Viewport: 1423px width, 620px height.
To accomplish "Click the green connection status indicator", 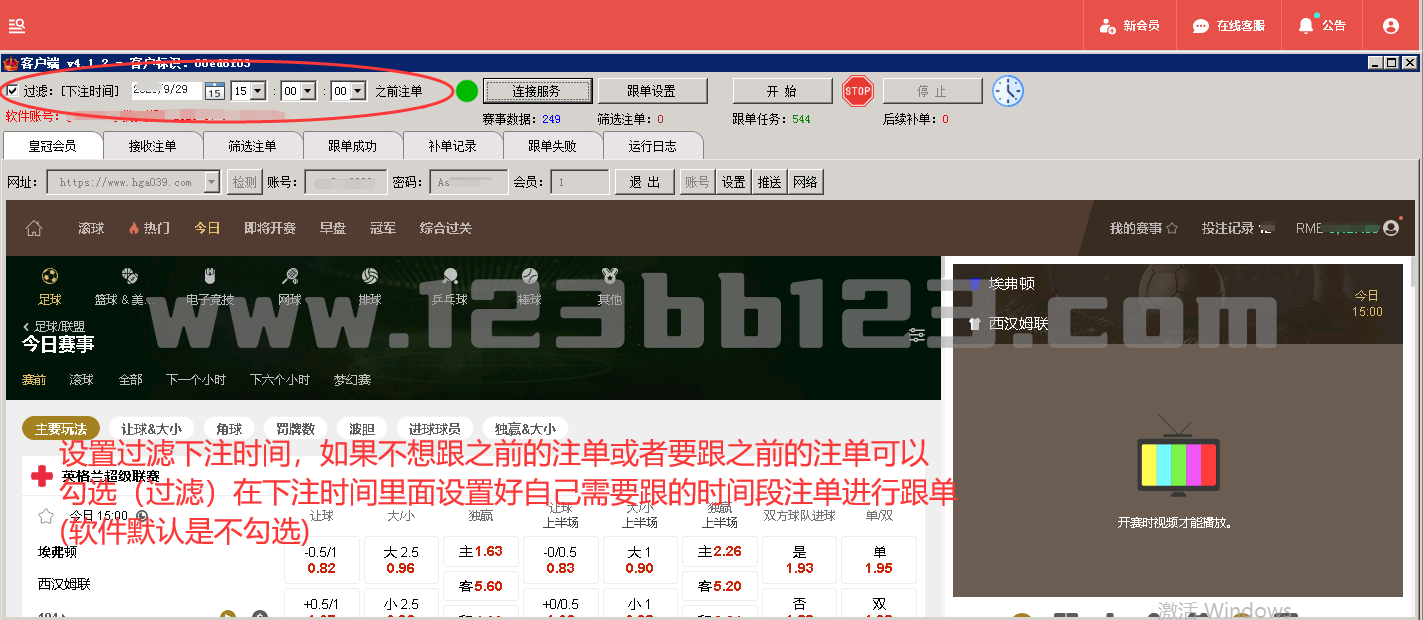I will 467,91.
